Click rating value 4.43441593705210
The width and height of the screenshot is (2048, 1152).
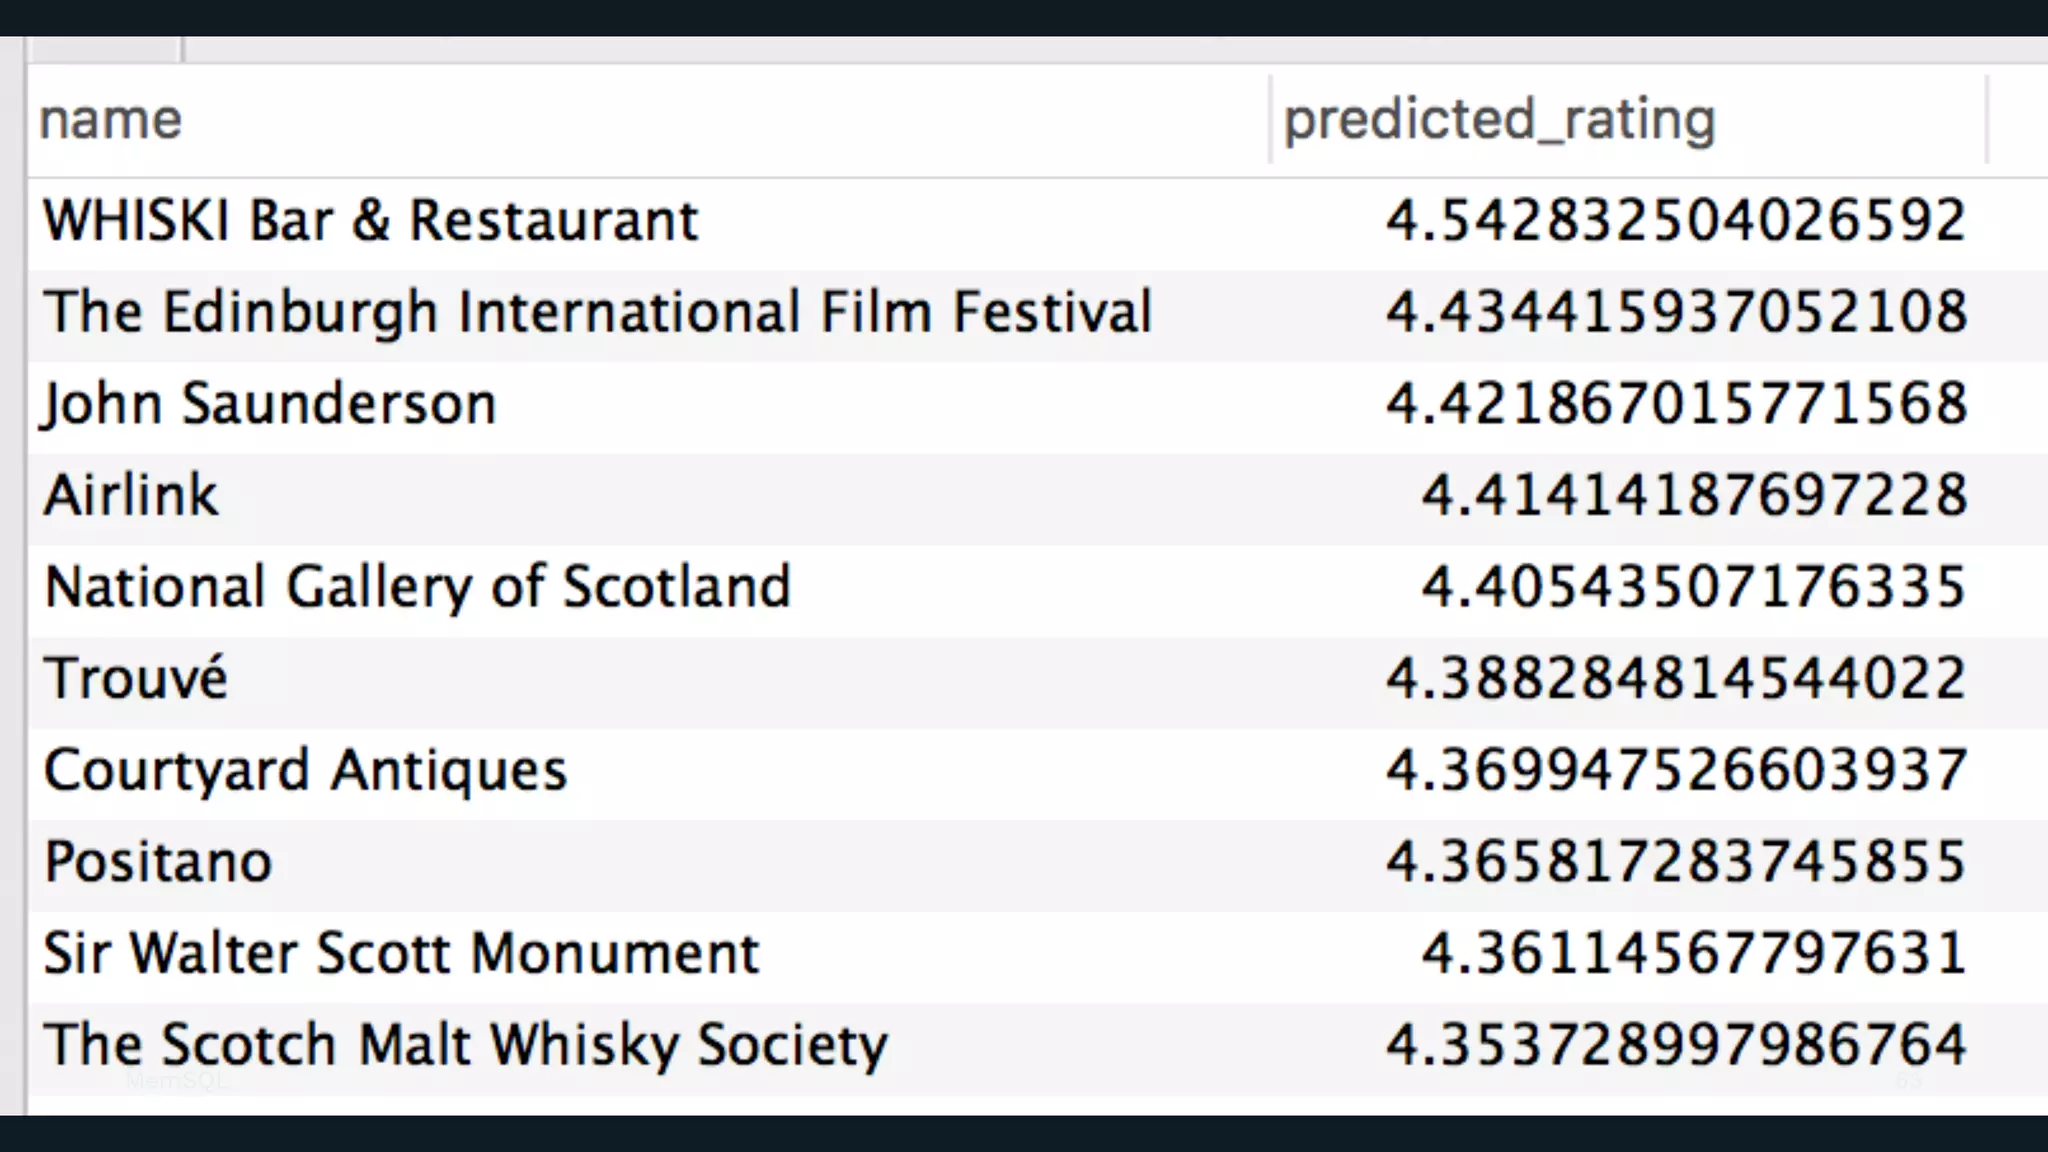(x=1675, y=312)
